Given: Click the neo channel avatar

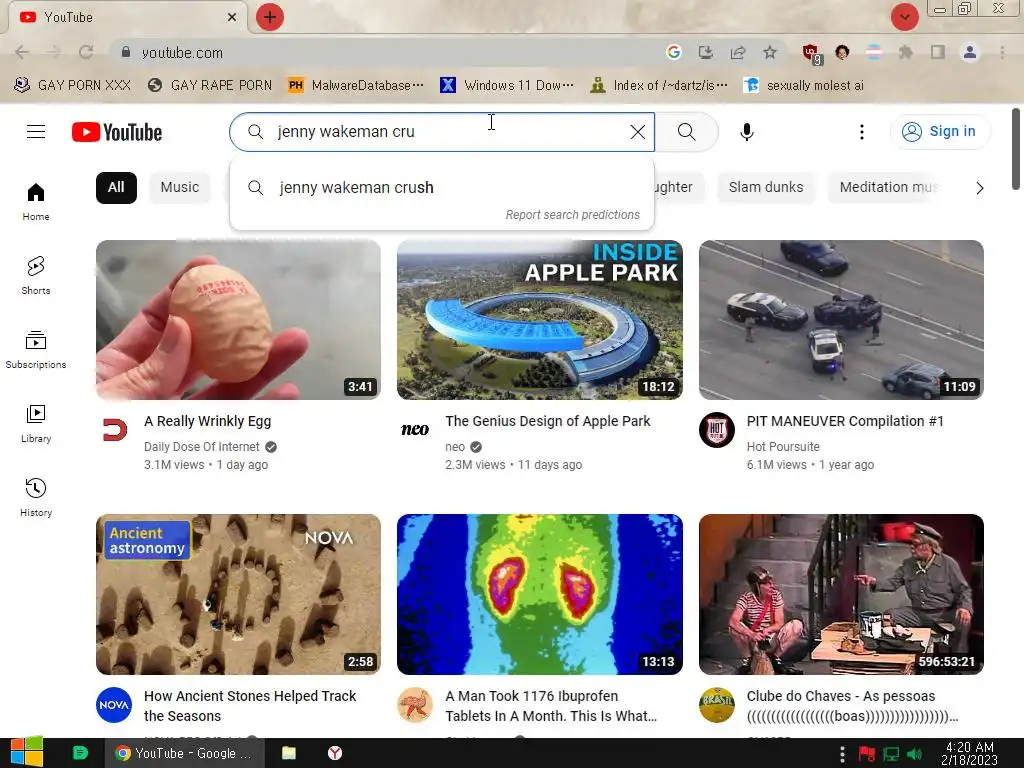Looking at the screenshot, I should pyautogui.click(x=415, y=430).
